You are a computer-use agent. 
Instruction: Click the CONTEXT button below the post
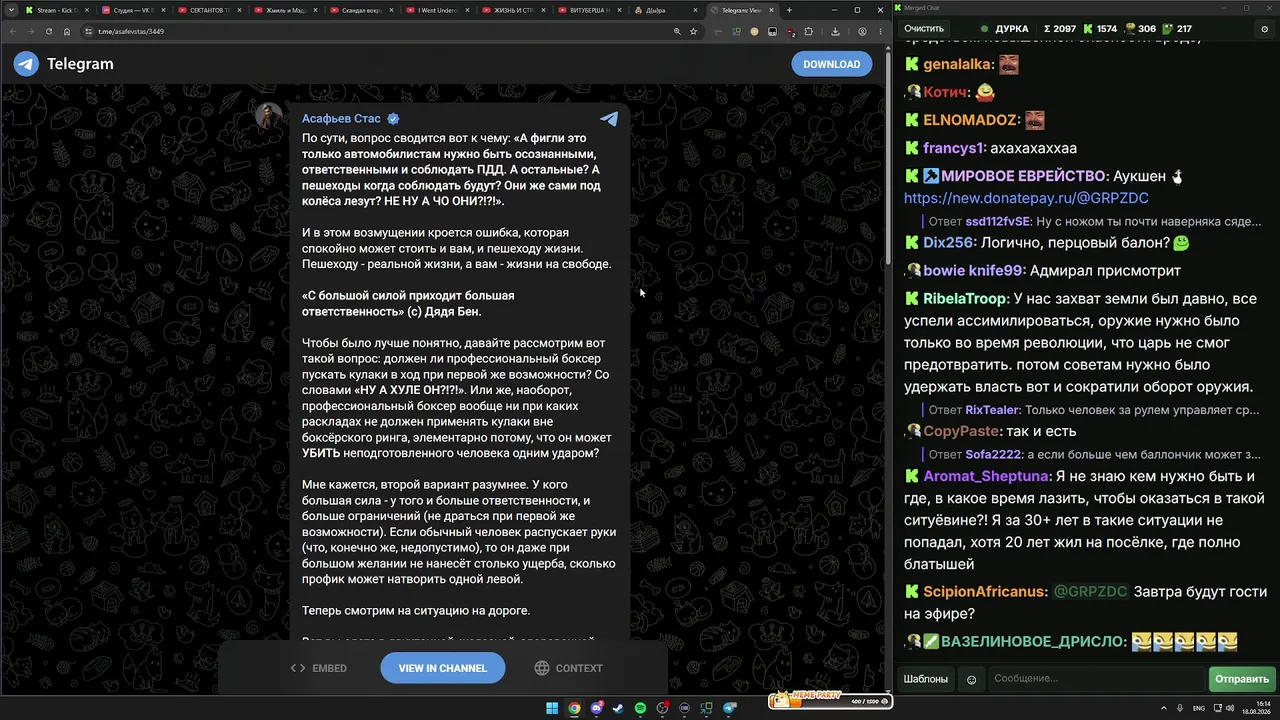pyautogui.click(x=568, y=668)
